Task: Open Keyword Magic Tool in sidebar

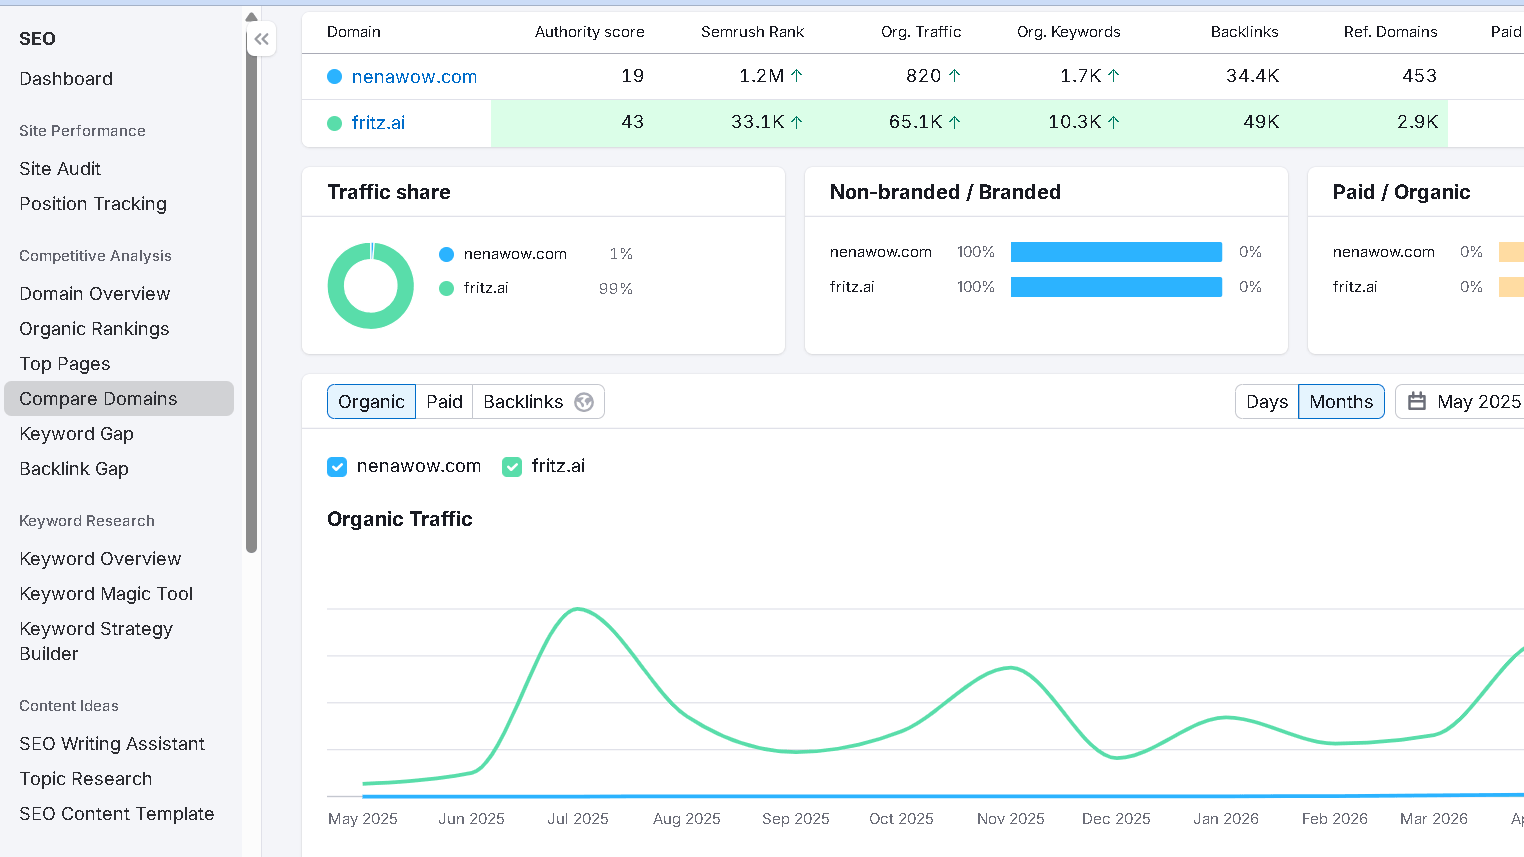Action: tap(106, 594)
